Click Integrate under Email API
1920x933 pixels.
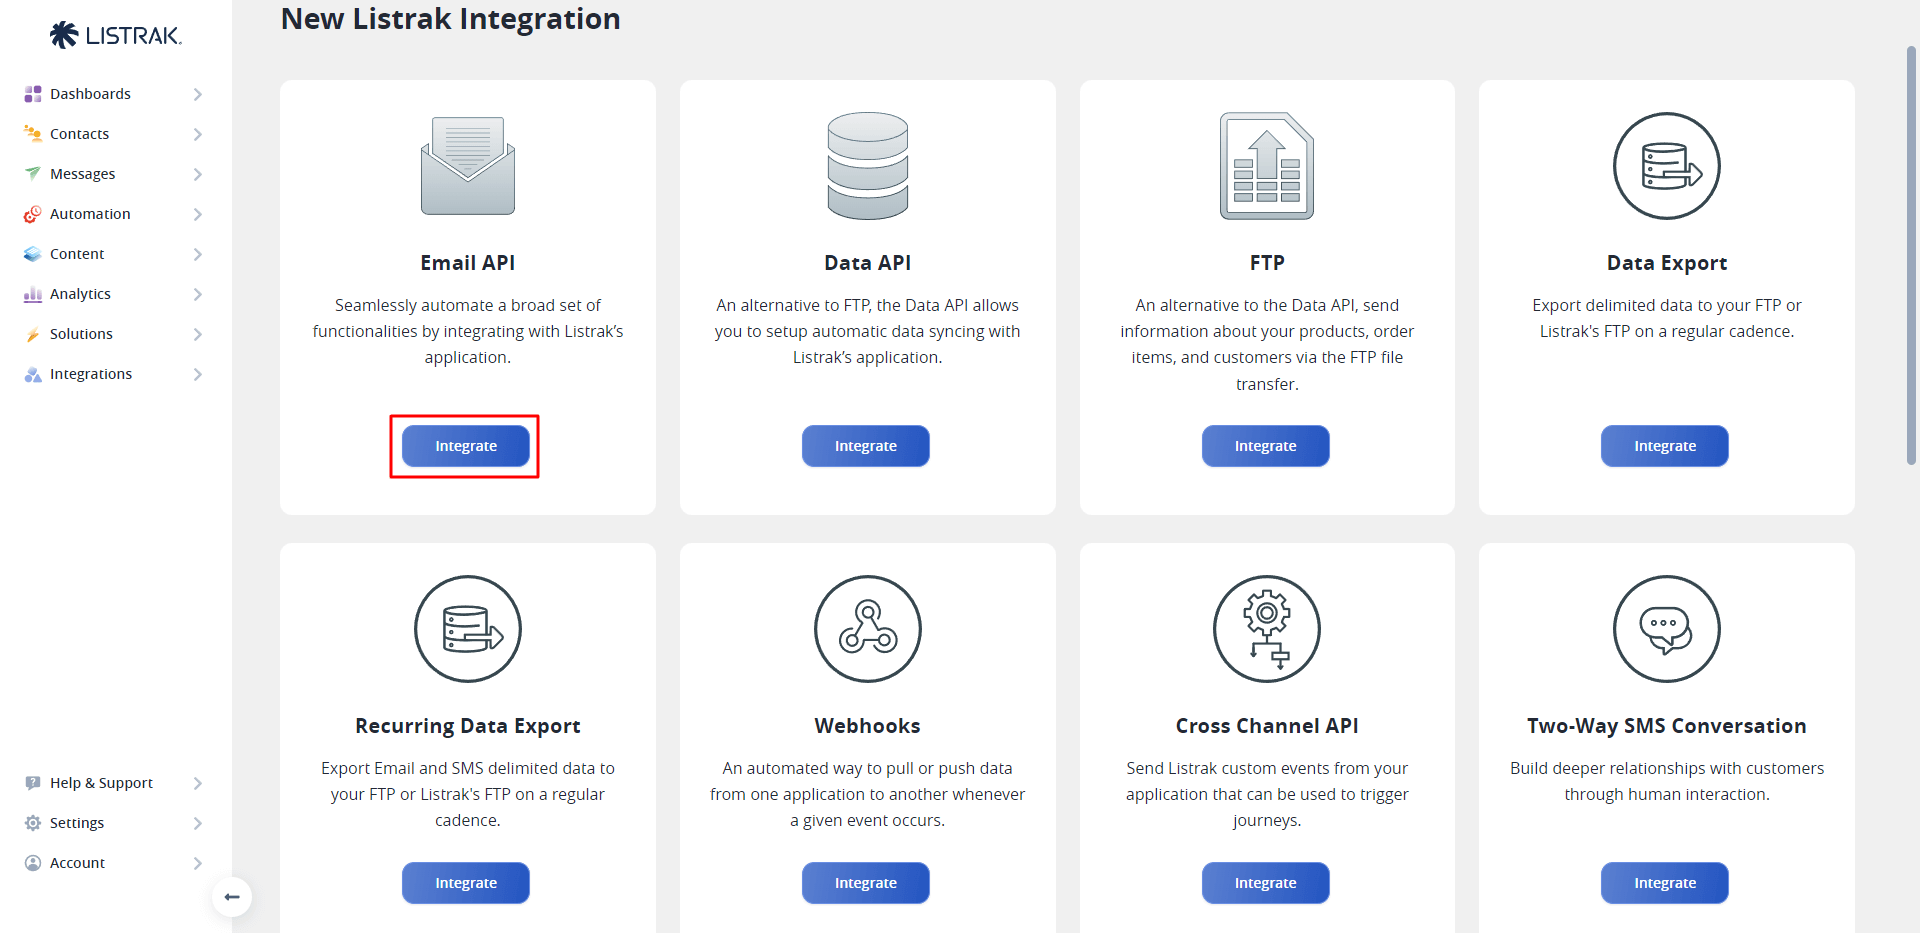click(x=466, y=446)
